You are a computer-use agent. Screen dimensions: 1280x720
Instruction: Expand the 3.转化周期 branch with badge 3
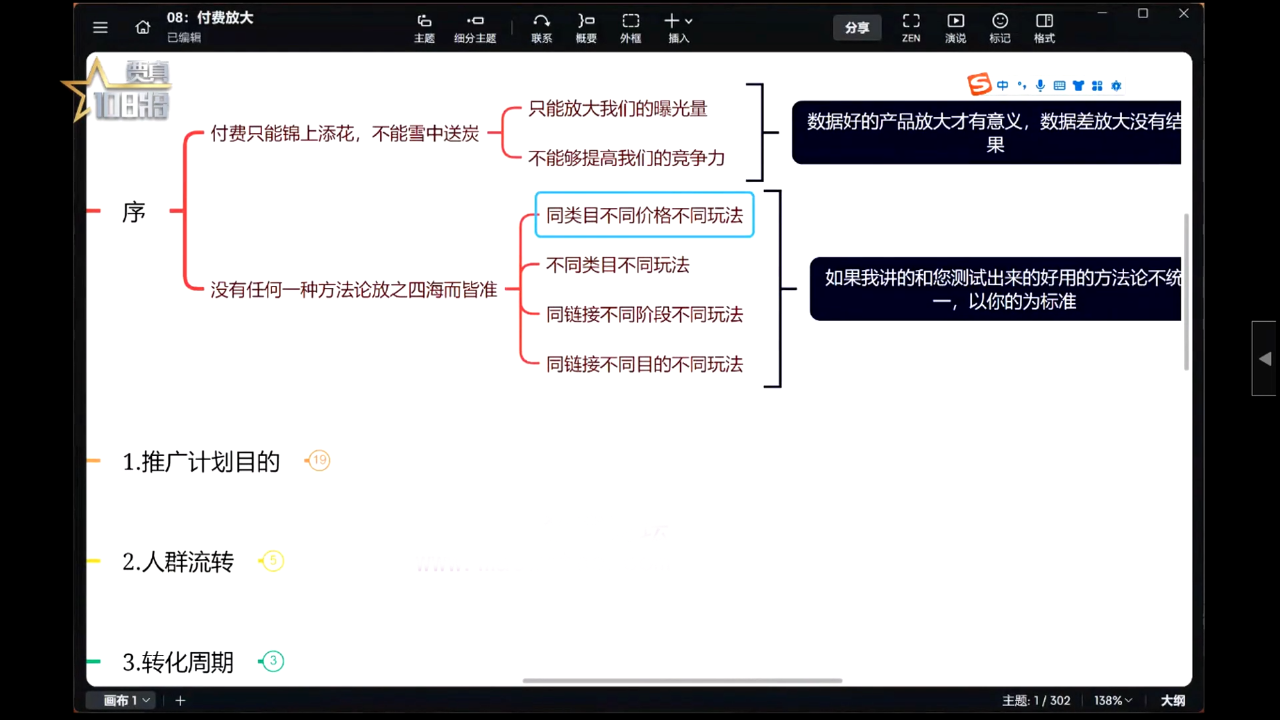[273, 661]
